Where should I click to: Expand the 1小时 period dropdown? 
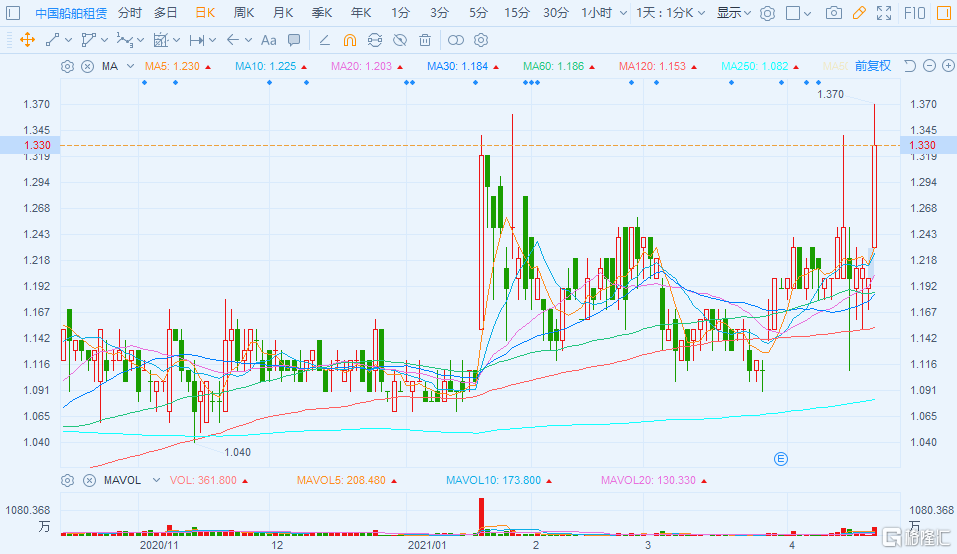(x=605, y=13)
